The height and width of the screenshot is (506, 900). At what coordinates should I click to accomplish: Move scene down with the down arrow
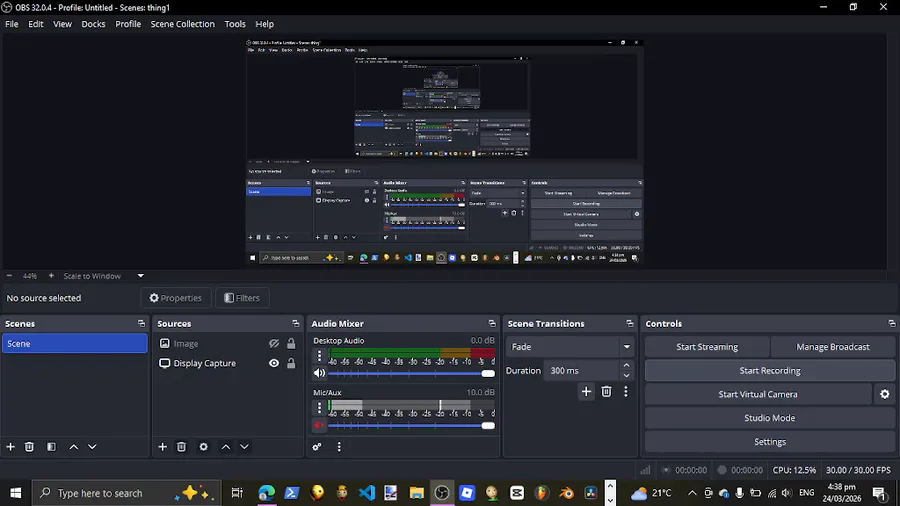pos(92,446)
